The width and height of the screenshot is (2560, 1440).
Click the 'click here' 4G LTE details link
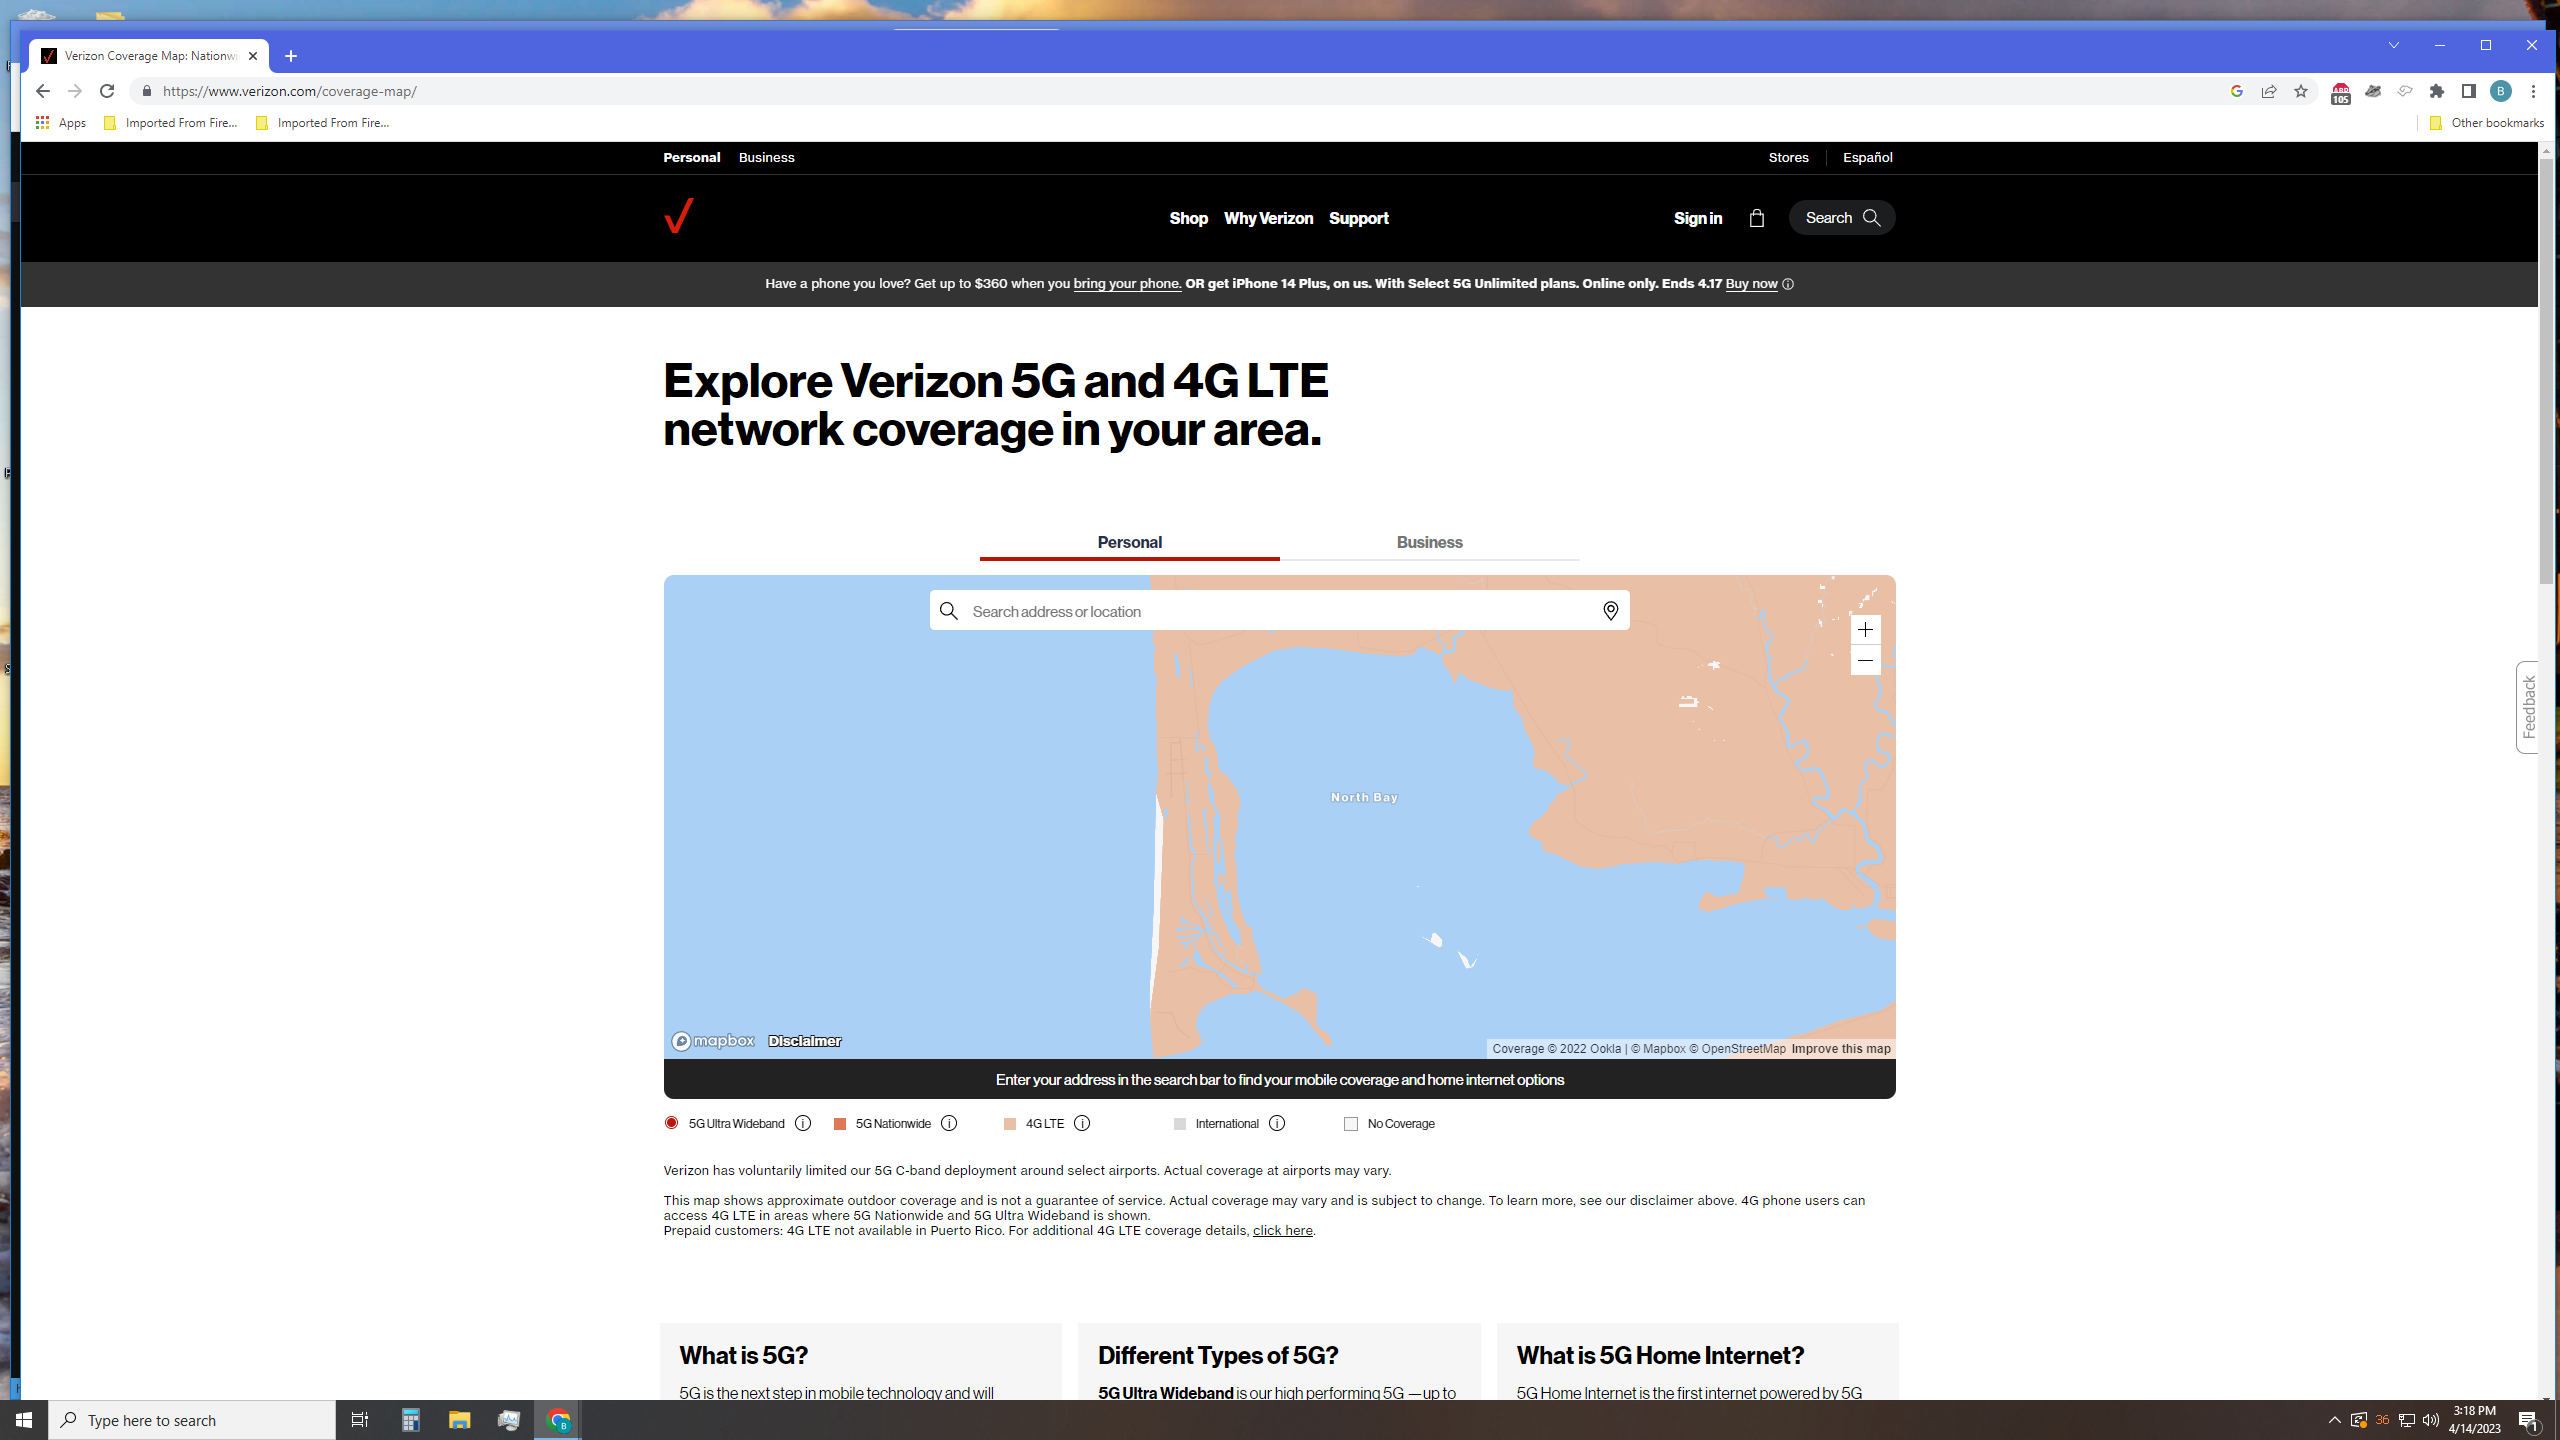pyautogui.click(x=1282, y=1231)
